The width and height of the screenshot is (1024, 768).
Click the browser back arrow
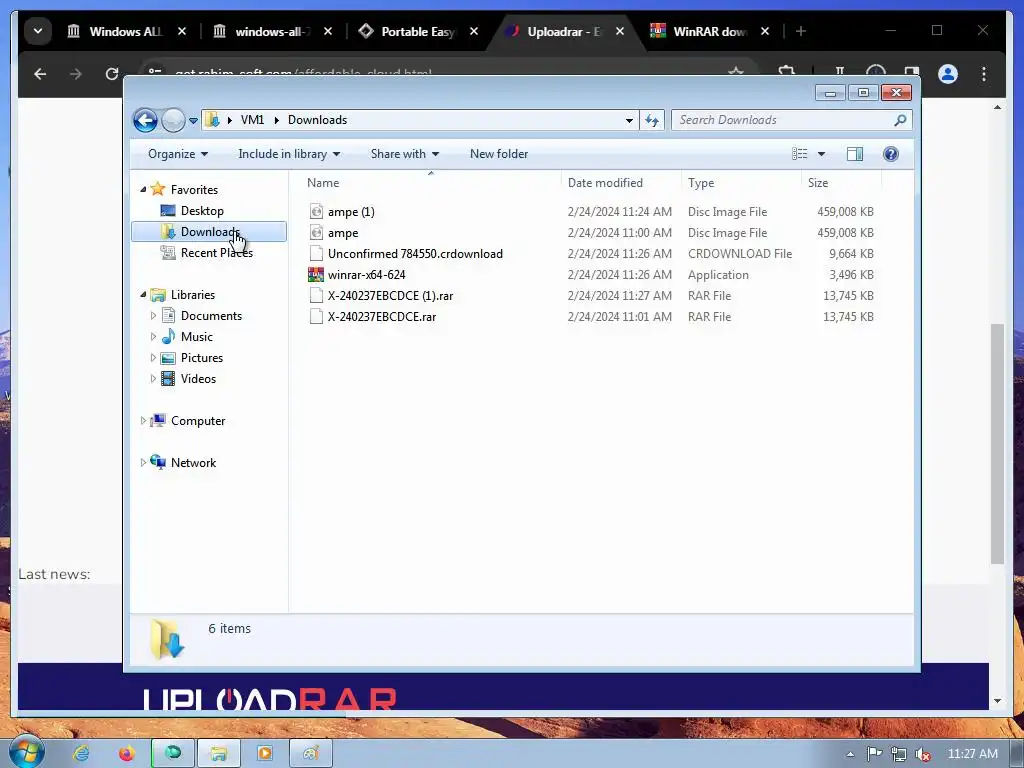click(x=40, y=74)
